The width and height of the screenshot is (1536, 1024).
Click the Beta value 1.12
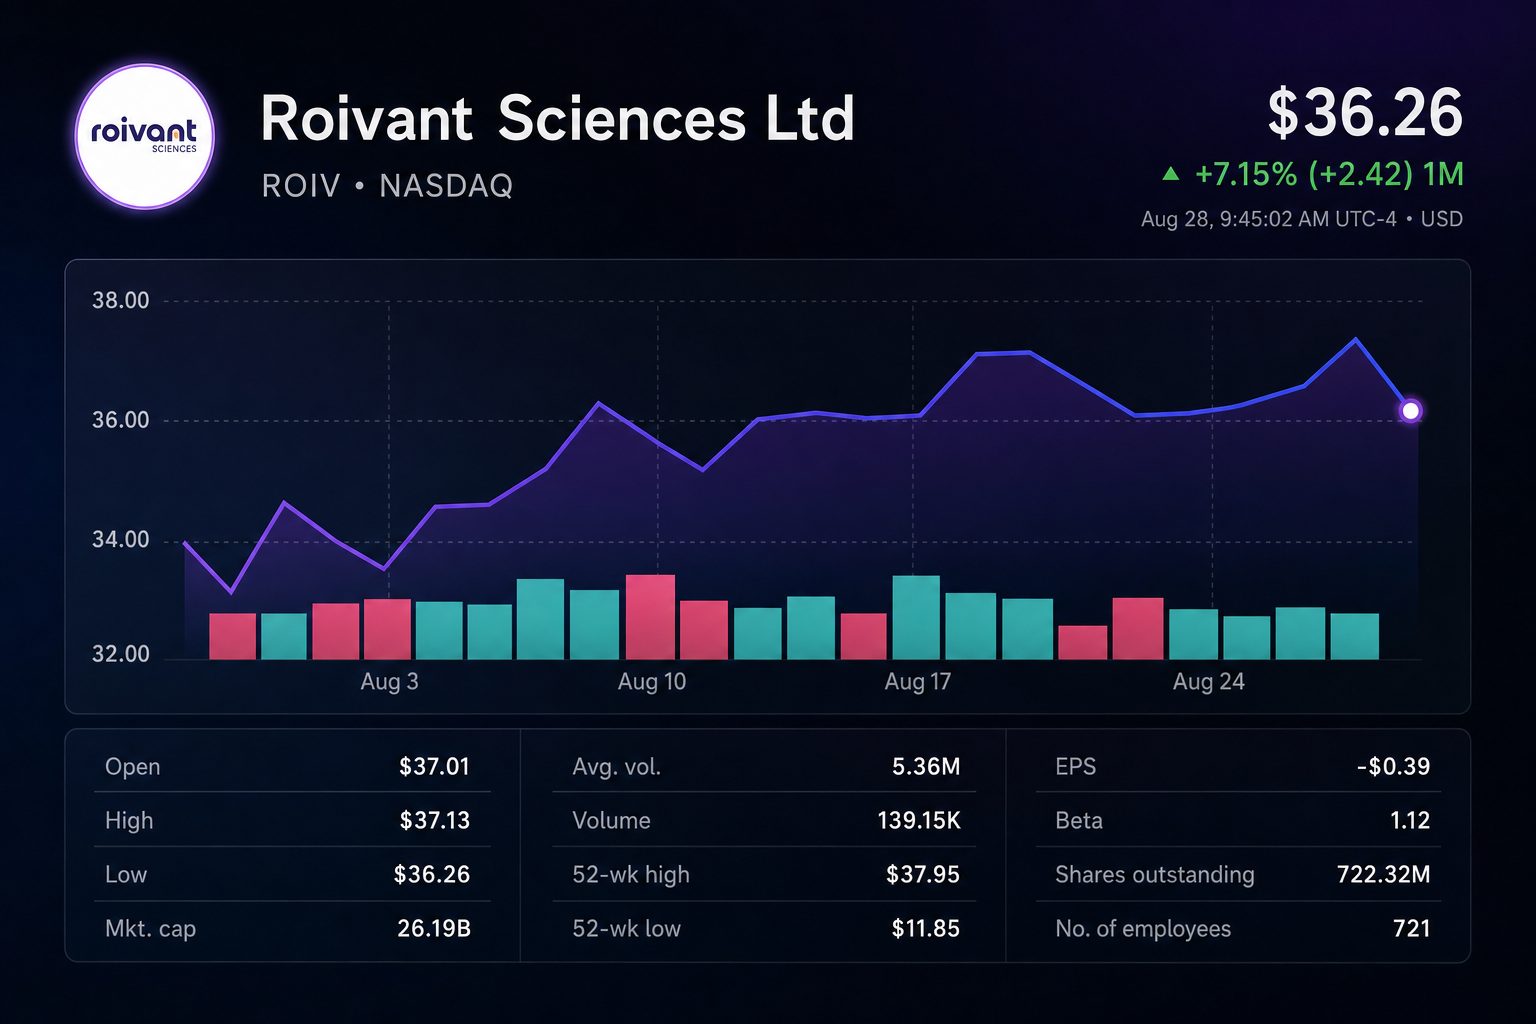tap(1410, 821)
